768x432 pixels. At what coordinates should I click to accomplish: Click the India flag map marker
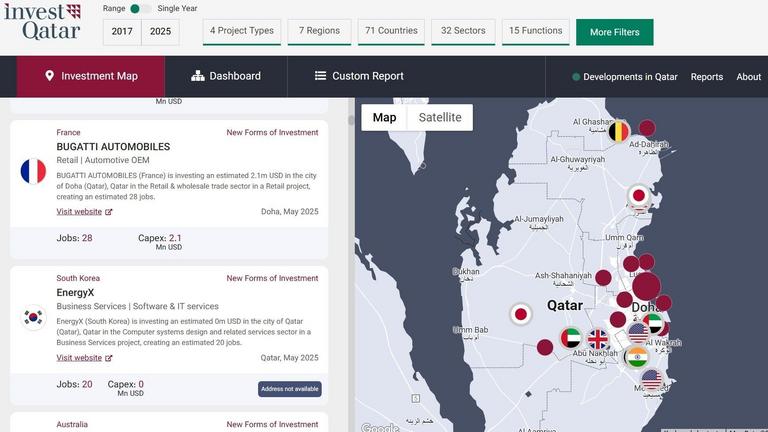point(637,357)
